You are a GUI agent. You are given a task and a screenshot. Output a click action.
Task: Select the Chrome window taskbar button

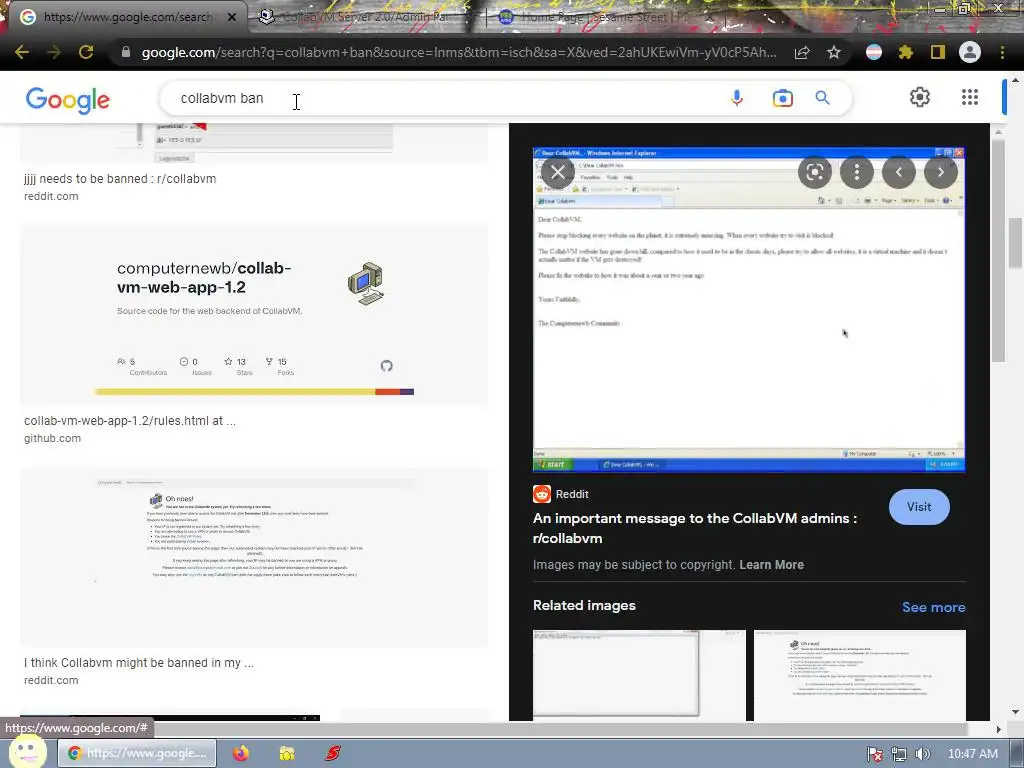coord(137,754)
